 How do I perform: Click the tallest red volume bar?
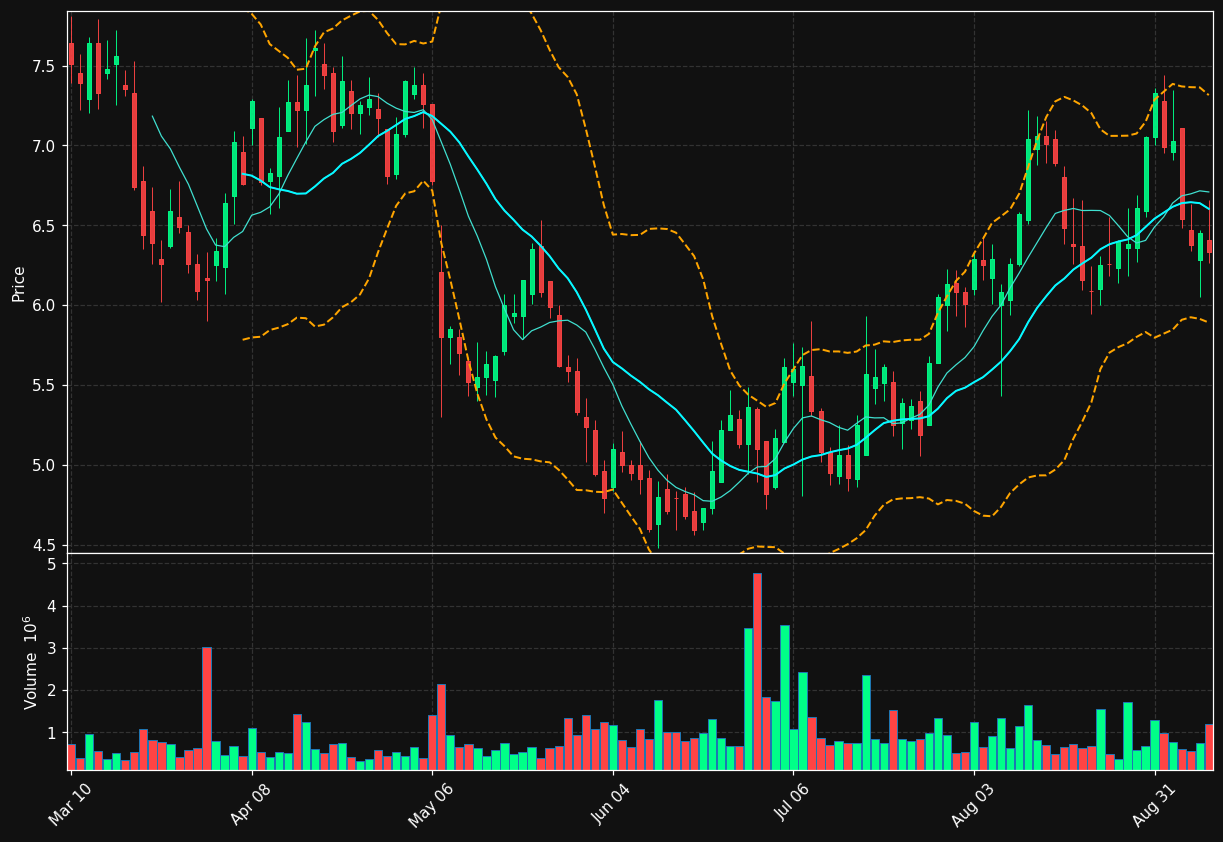757,671
